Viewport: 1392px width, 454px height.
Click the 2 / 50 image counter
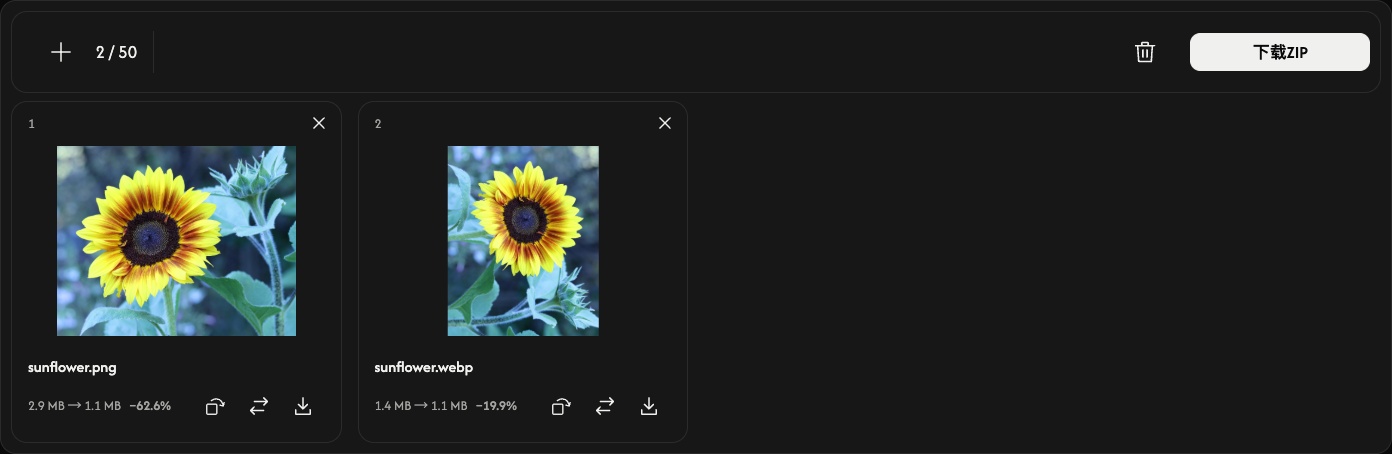(x=116, y=52)
